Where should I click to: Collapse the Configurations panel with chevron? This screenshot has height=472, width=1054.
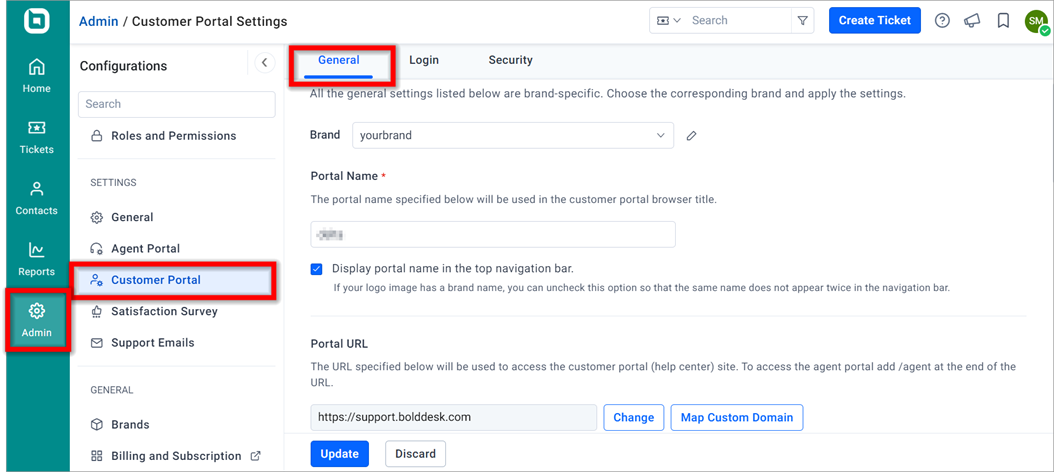(x=264, y=63)
